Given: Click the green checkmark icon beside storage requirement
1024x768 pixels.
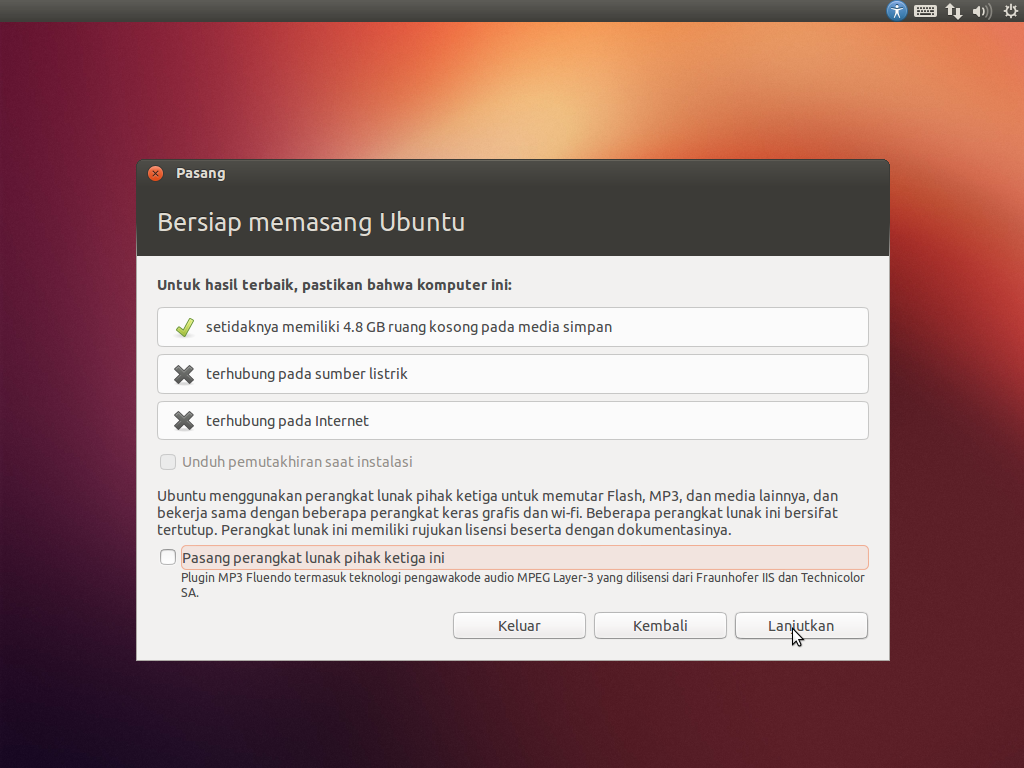Looking at the screenshot, I should click(x=184, y=326).
